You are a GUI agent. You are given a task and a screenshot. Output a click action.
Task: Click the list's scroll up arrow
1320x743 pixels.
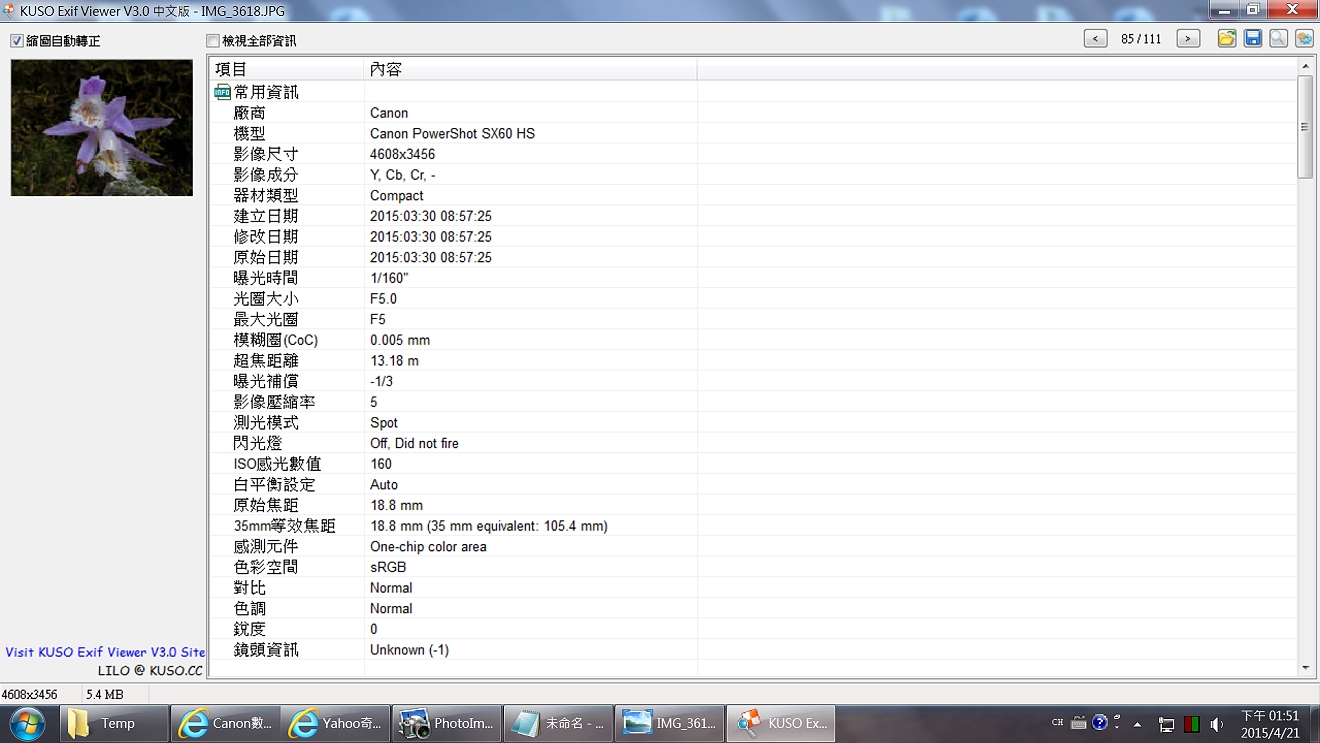1305,66
